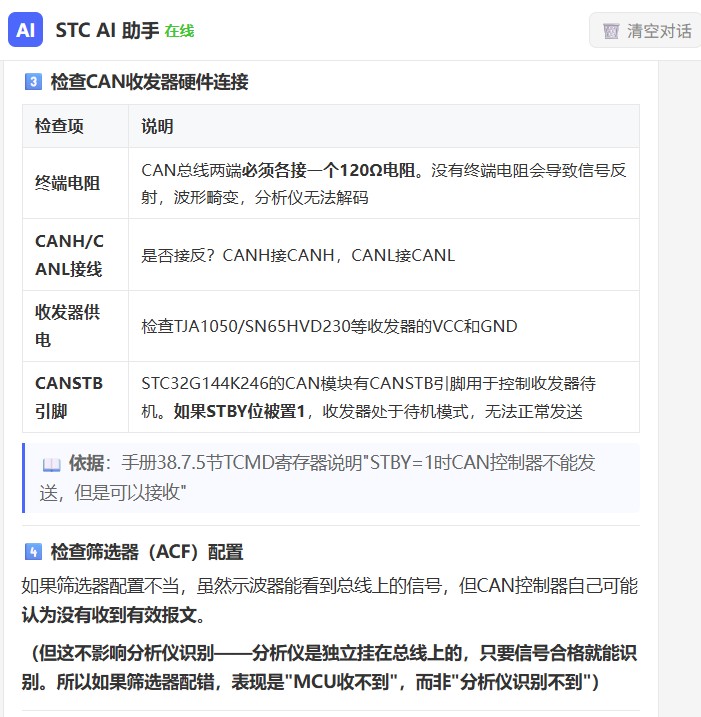Click the bold 必须各接一个120Ω电阻 text
701x717 pixels.
pyautogui.click(x=329, y=171)
